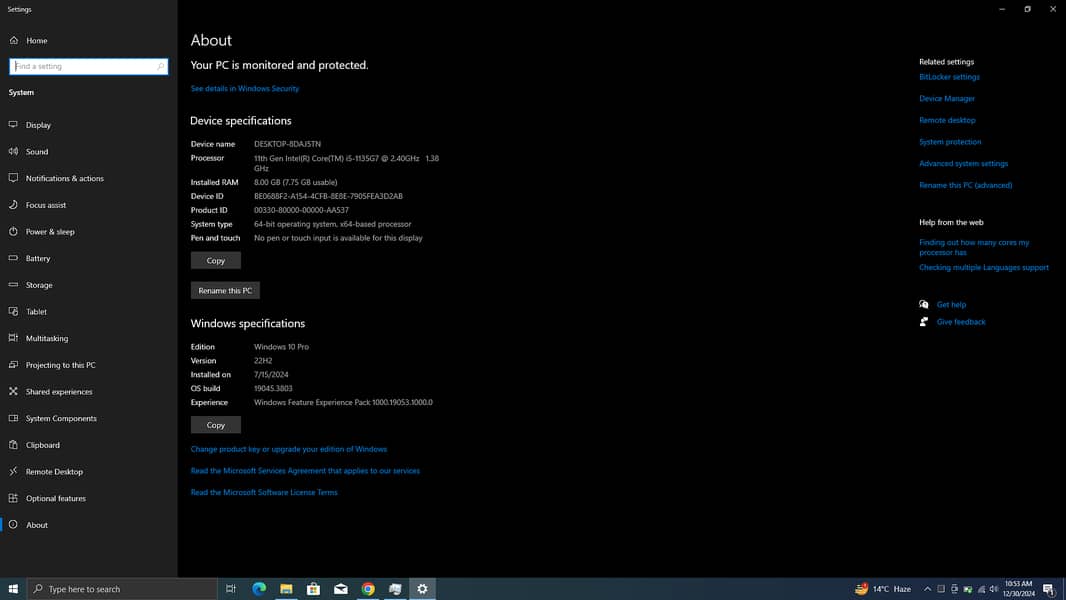The width and height of the screenshot is (1066, 600).
Task: Switch to Power & sleep settings
Action: point(50,232)
